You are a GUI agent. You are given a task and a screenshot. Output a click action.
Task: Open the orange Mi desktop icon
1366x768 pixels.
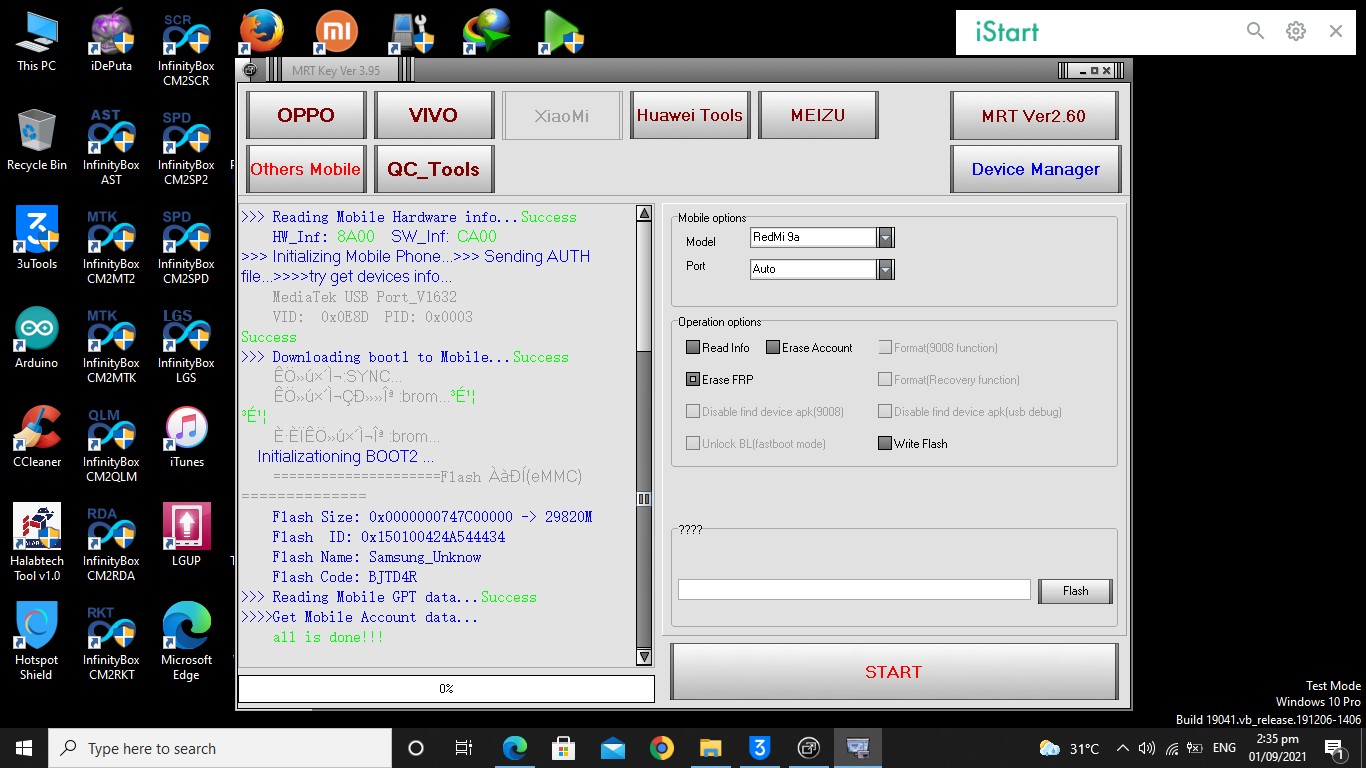[x=336, y=33]
